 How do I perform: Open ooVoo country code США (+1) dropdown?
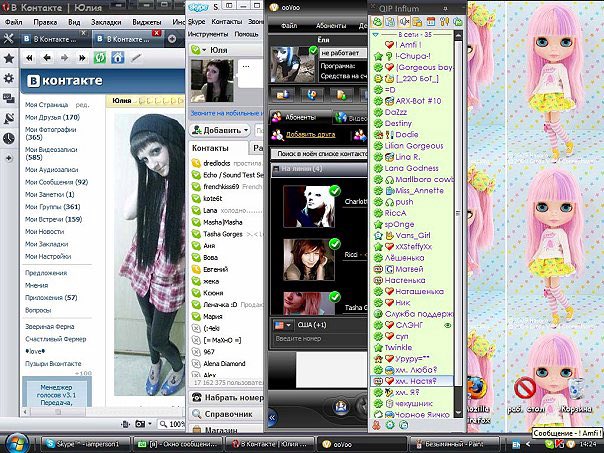point(282,325)
